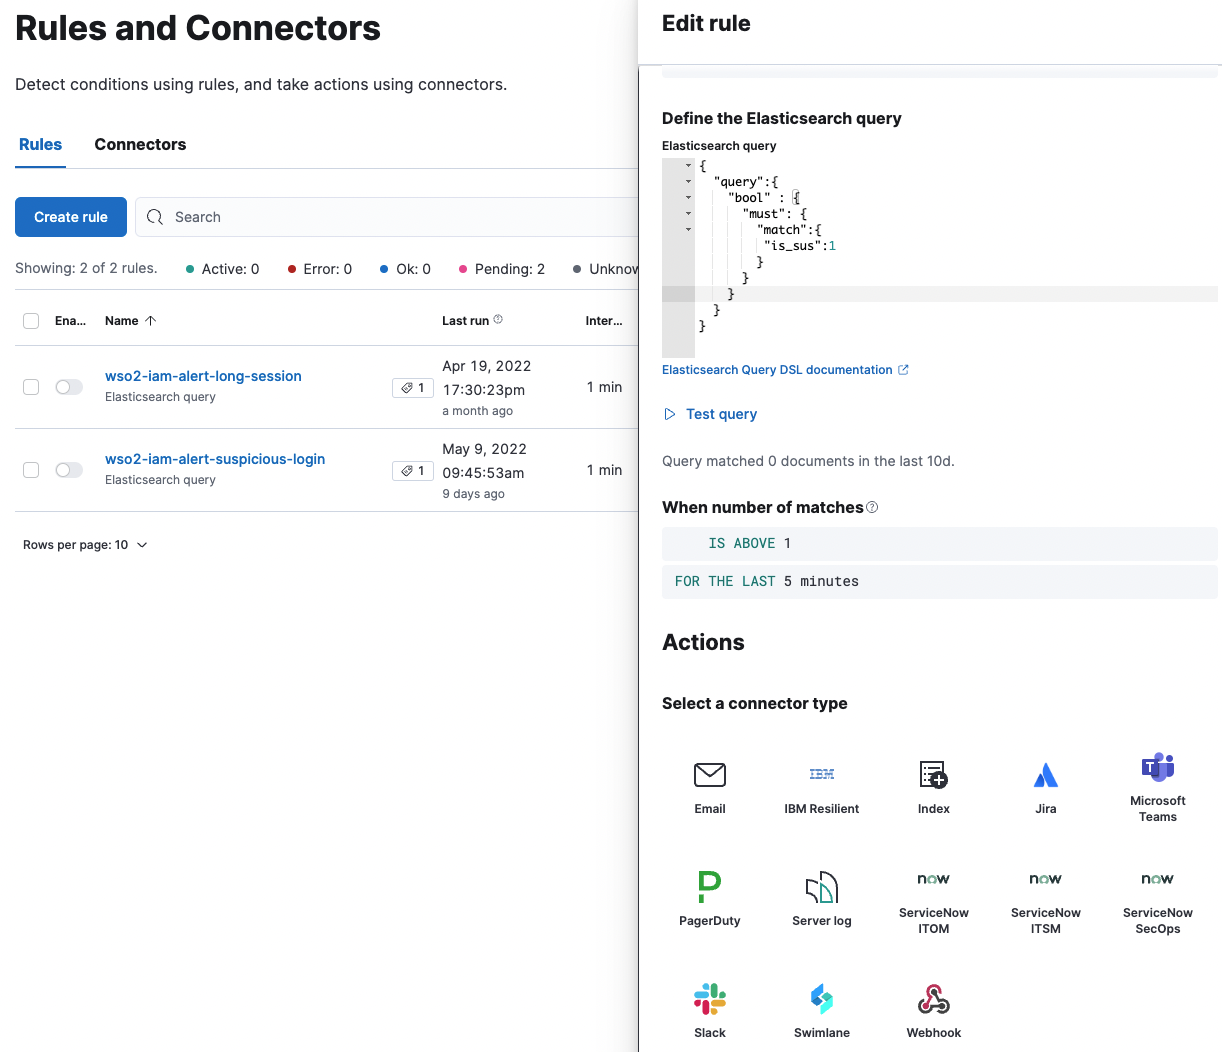Check the select-all rules checkbox in header
Screen dimensions: 1222x1052
31,321
